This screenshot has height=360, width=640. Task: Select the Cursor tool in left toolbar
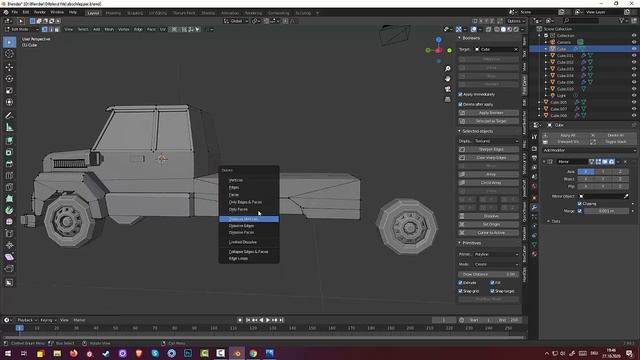click(9, 54)
